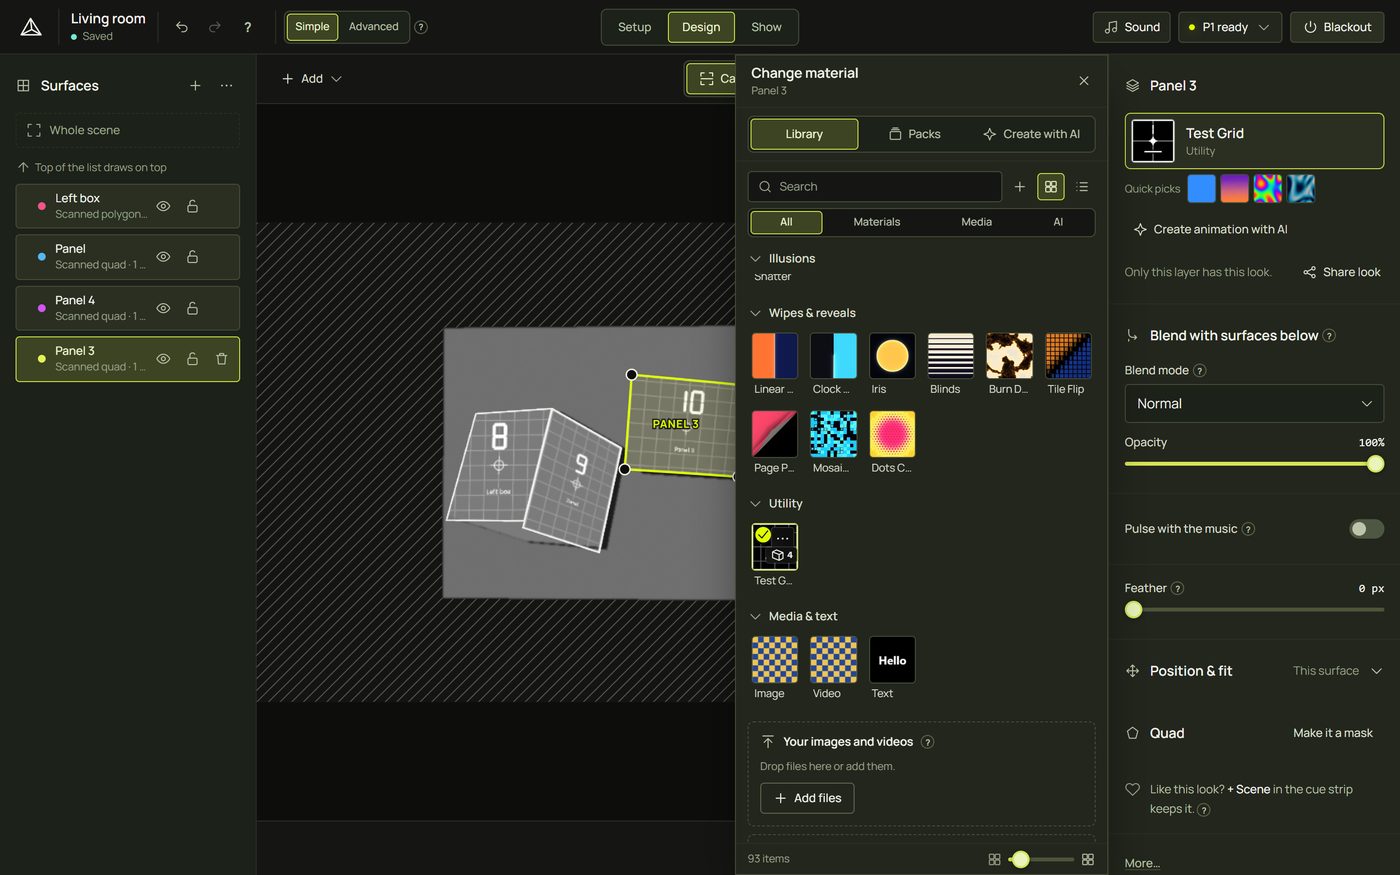Delete Panel 3 with trash icon
Screen dimensions: 1400x875
point(222,359)
